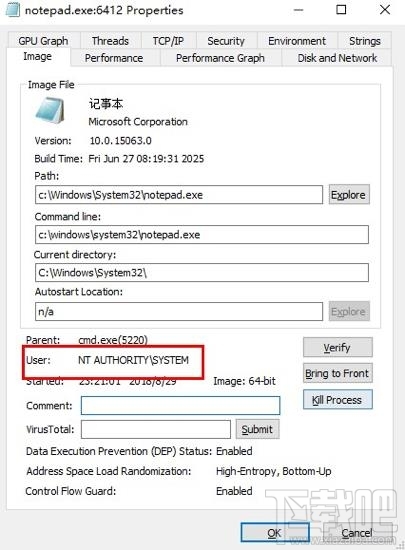Click the Current directory text box
This screenshot has height=550, width=405.
point(202,273)
